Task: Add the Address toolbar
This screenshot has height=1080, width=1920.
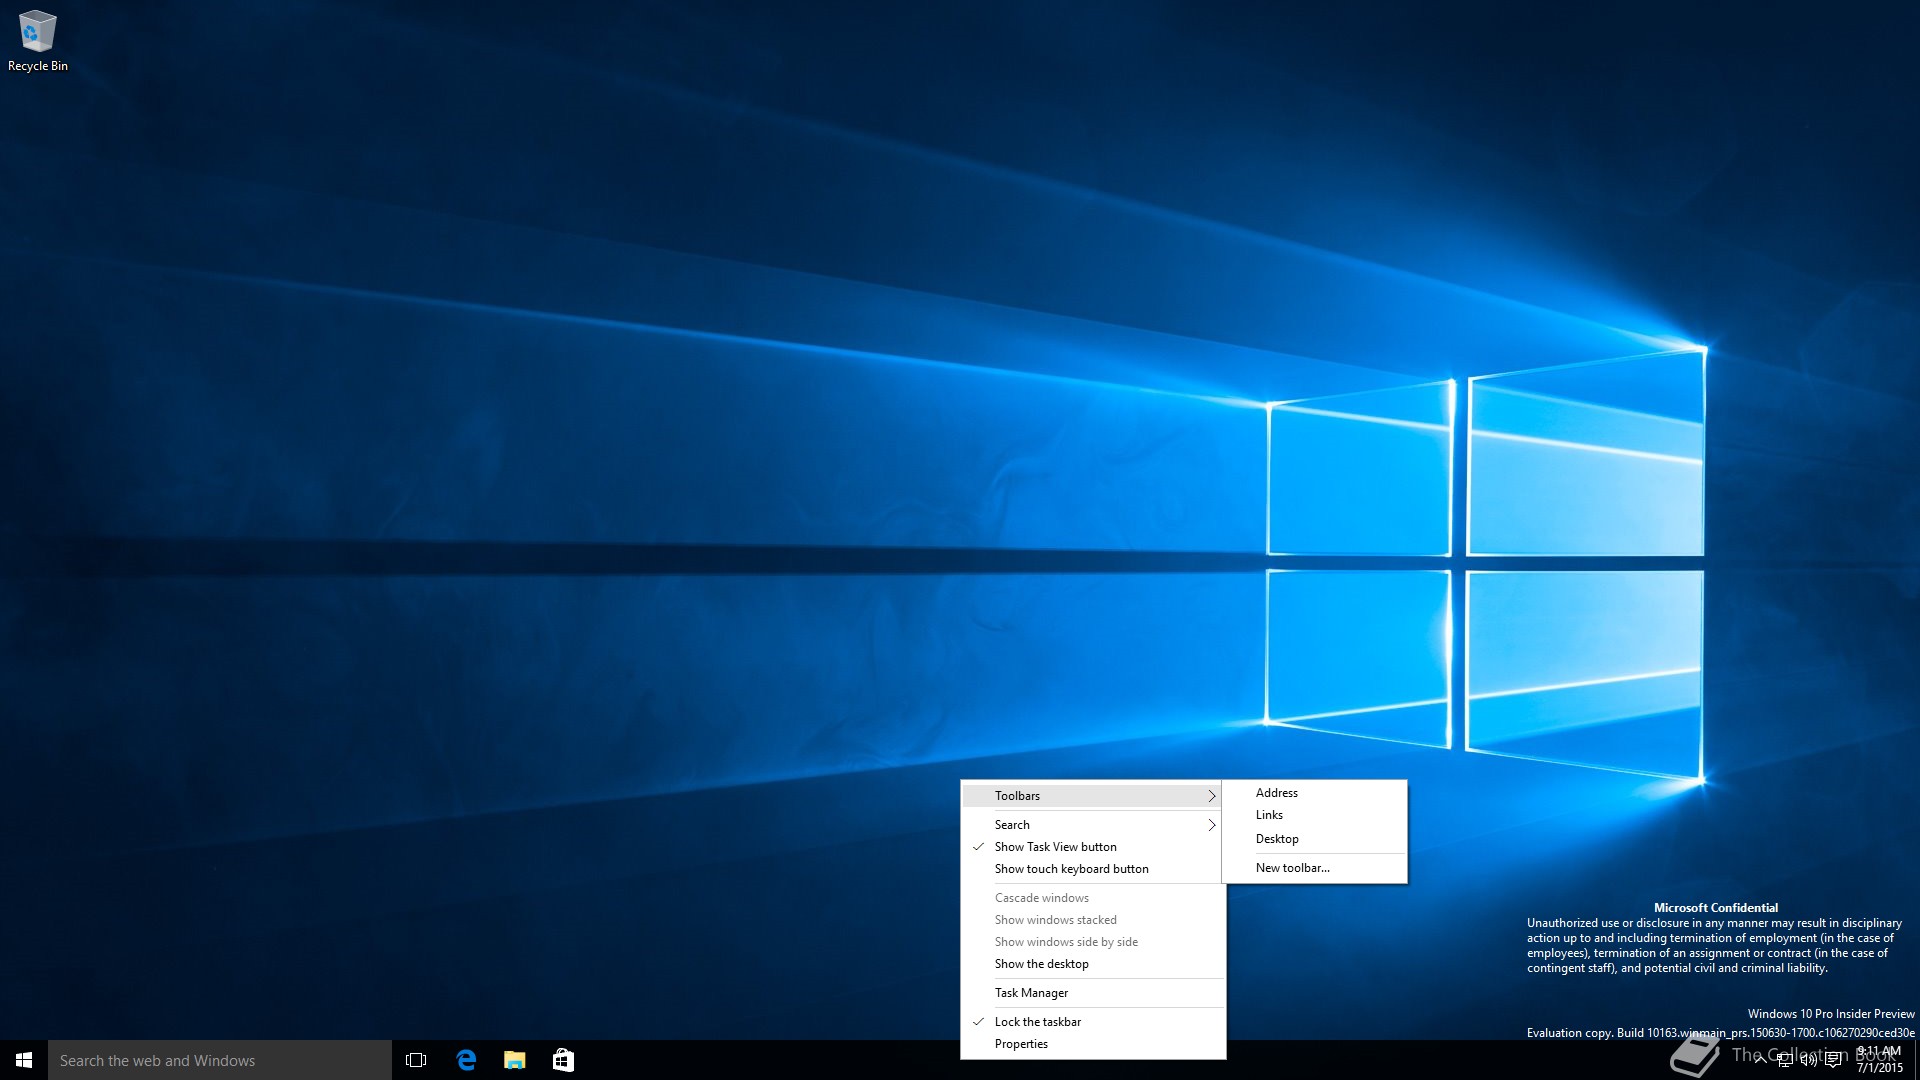Action: point(1314,793)
